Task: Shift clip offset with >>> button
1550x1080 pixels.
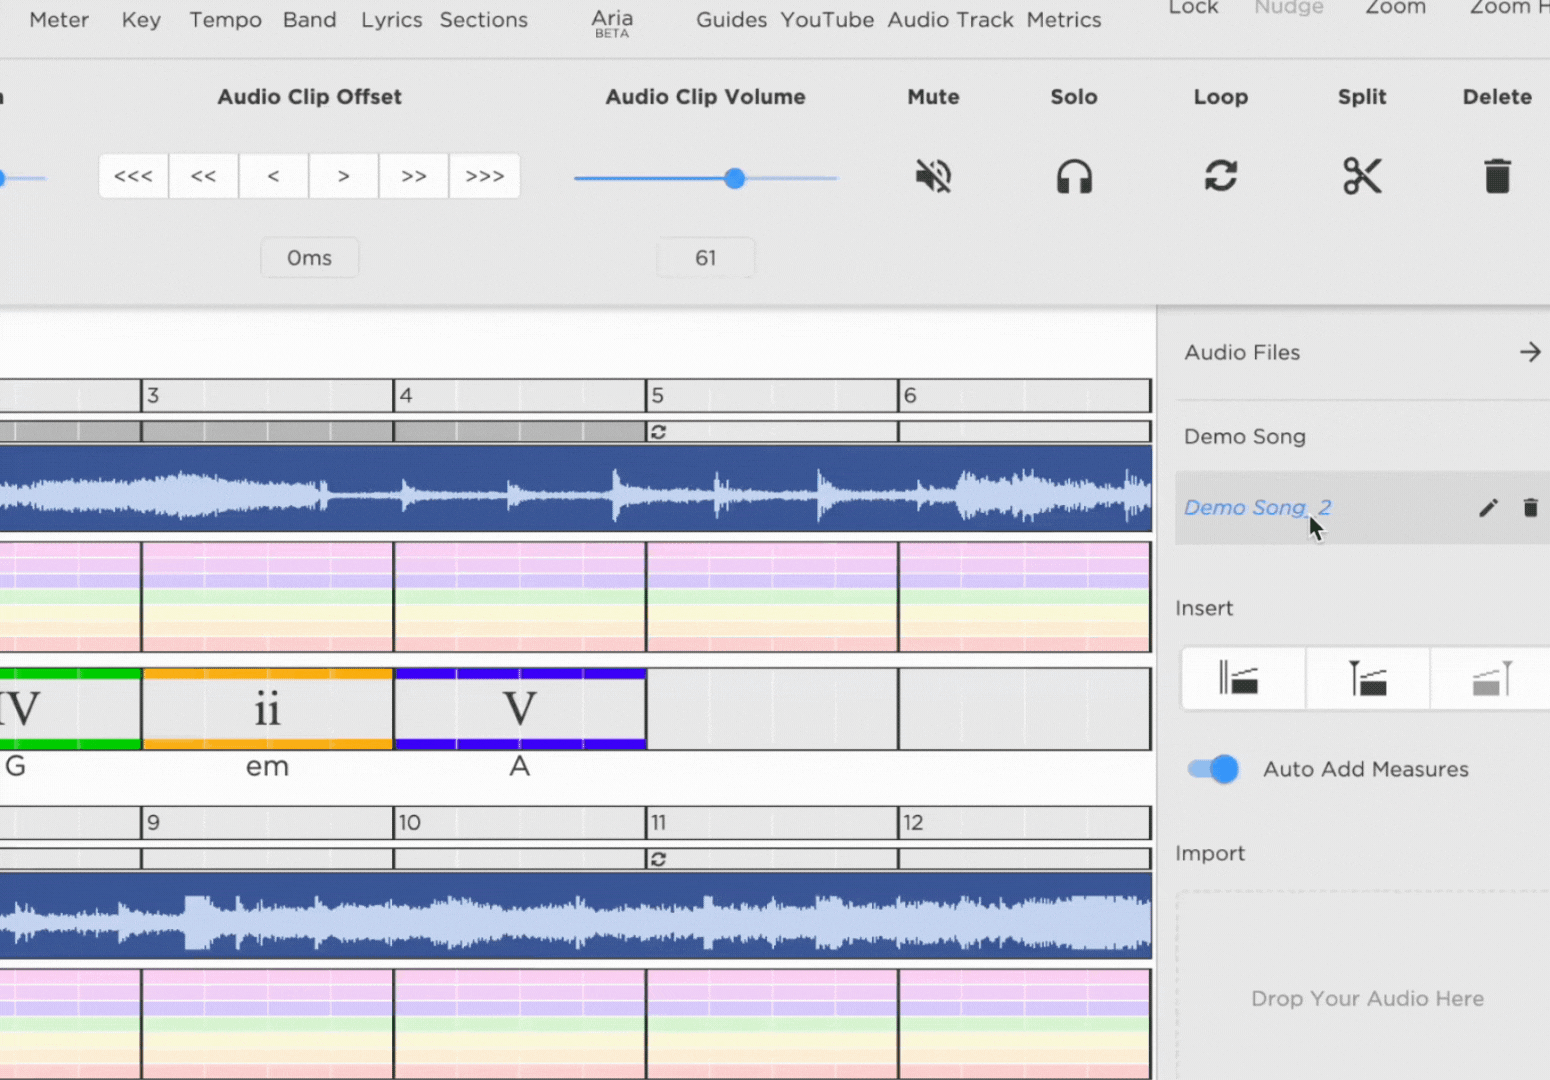Action: click(484, 176)
